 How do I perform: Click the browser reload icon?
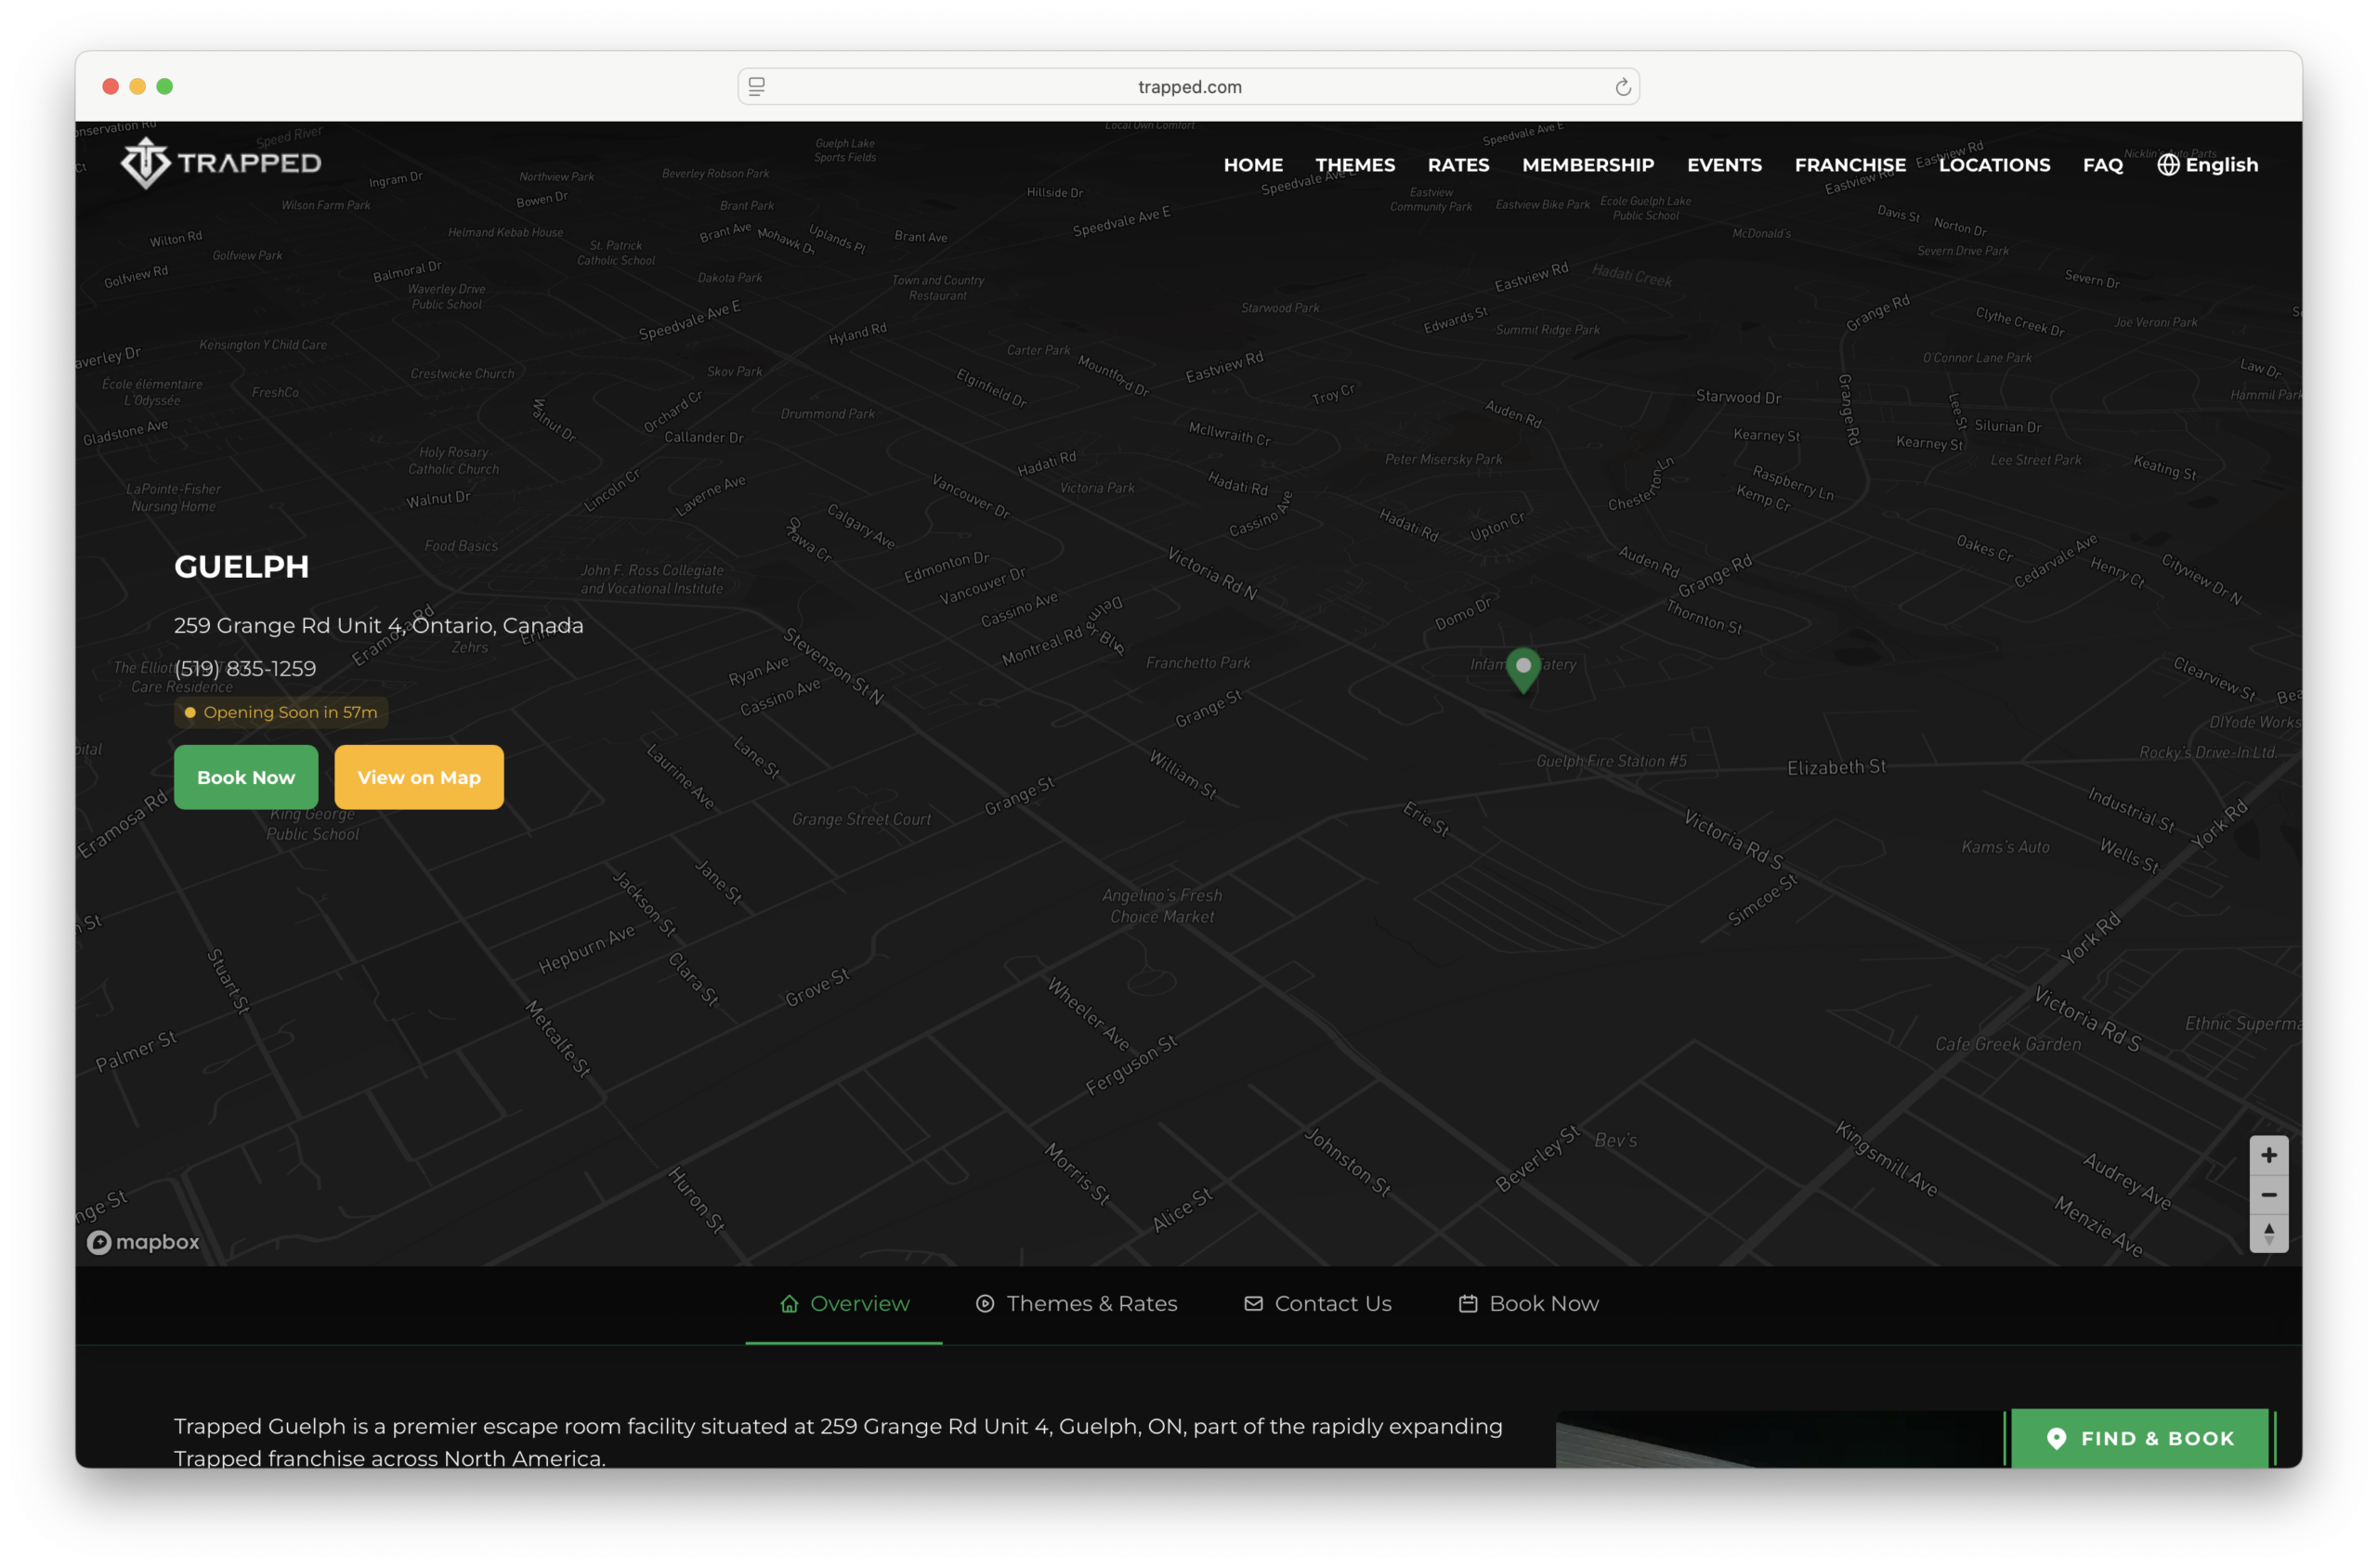[x=1622, y=87]
